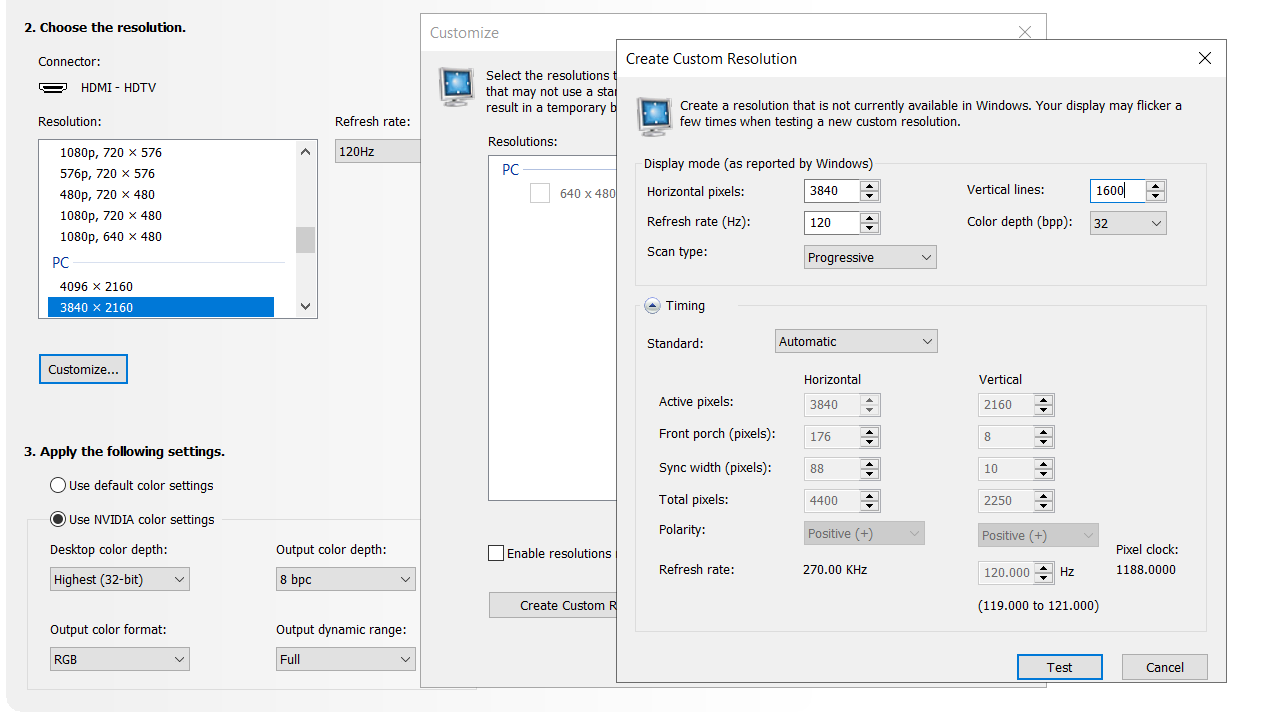
Task: Close the Create Custom Resolution dialog
Action: point(1205,59)
